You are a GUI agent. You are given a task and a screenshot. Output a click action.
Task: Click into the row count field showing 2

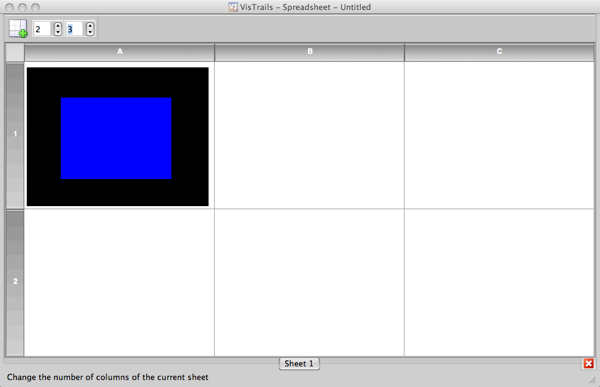pyautogui.click(x=43, y=29)
